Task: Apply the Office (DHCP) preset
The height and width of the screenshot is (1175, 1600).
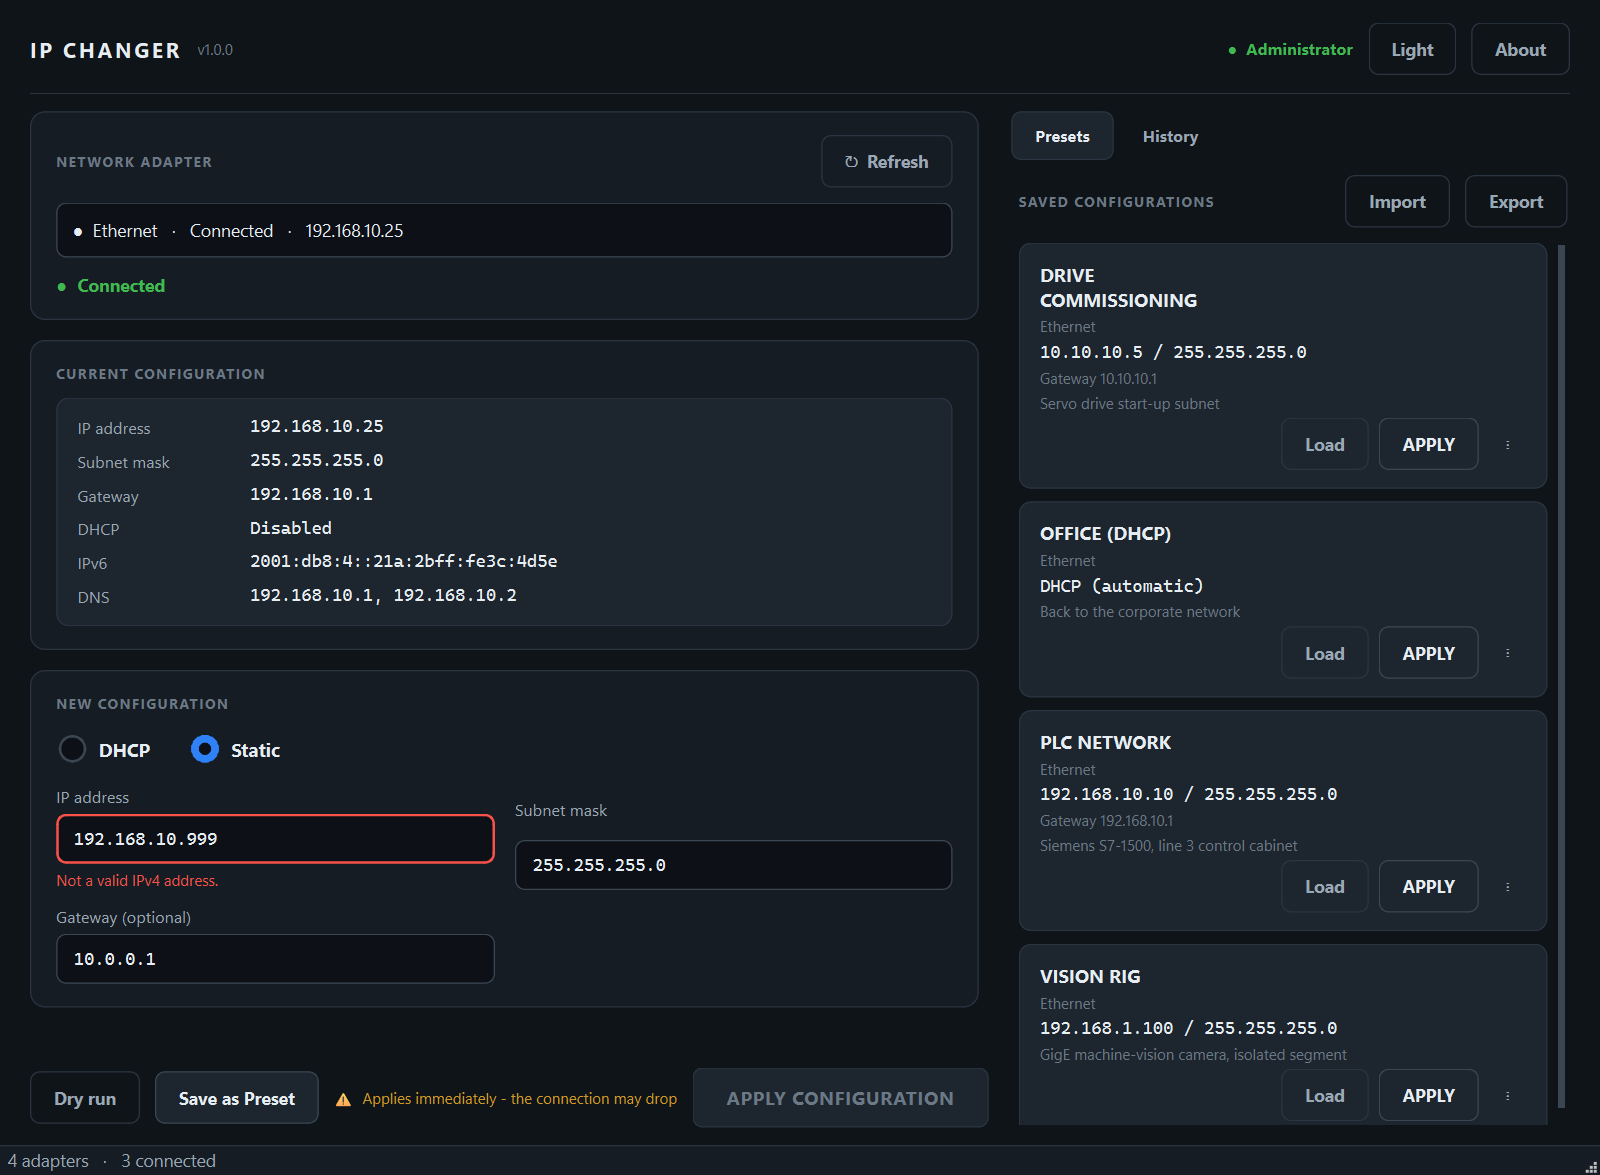Action: pos(1428,653)
